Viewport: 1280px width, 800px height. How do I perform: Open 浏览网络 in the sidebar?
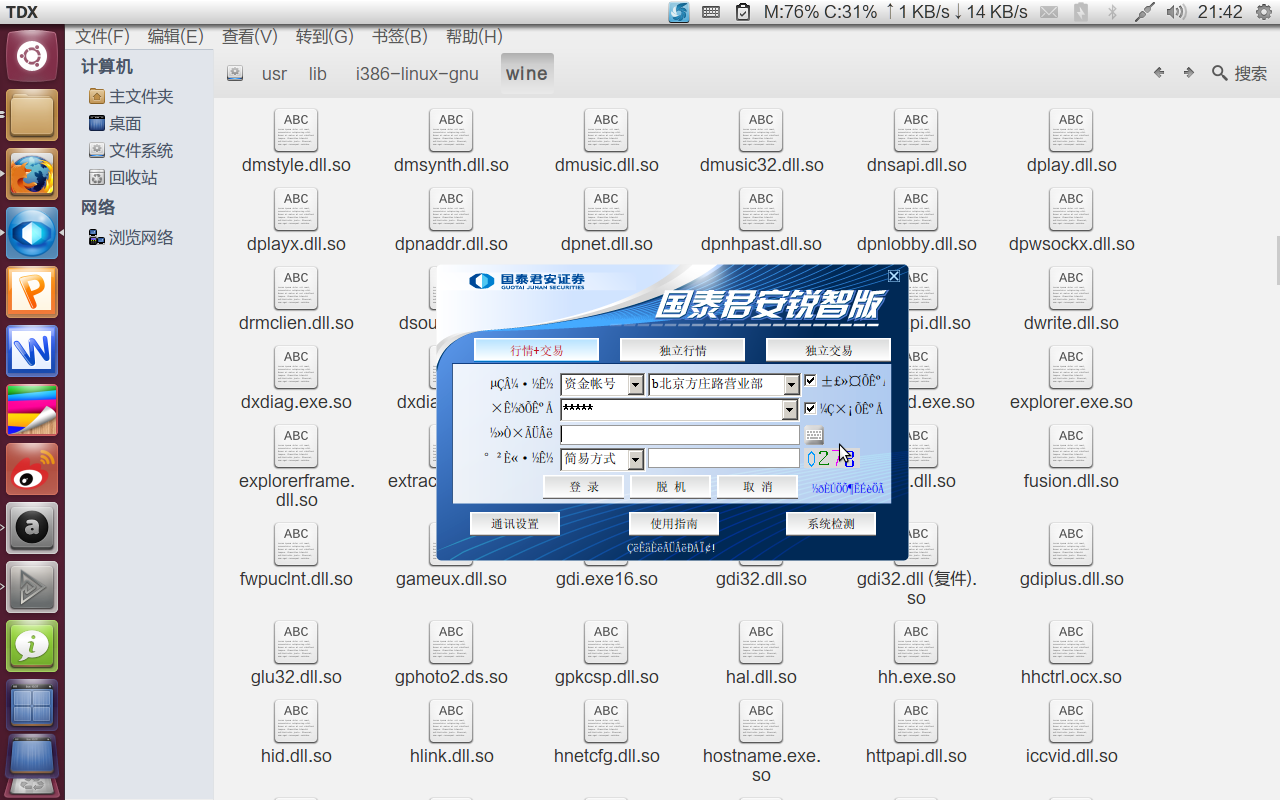tap(131, 237)
